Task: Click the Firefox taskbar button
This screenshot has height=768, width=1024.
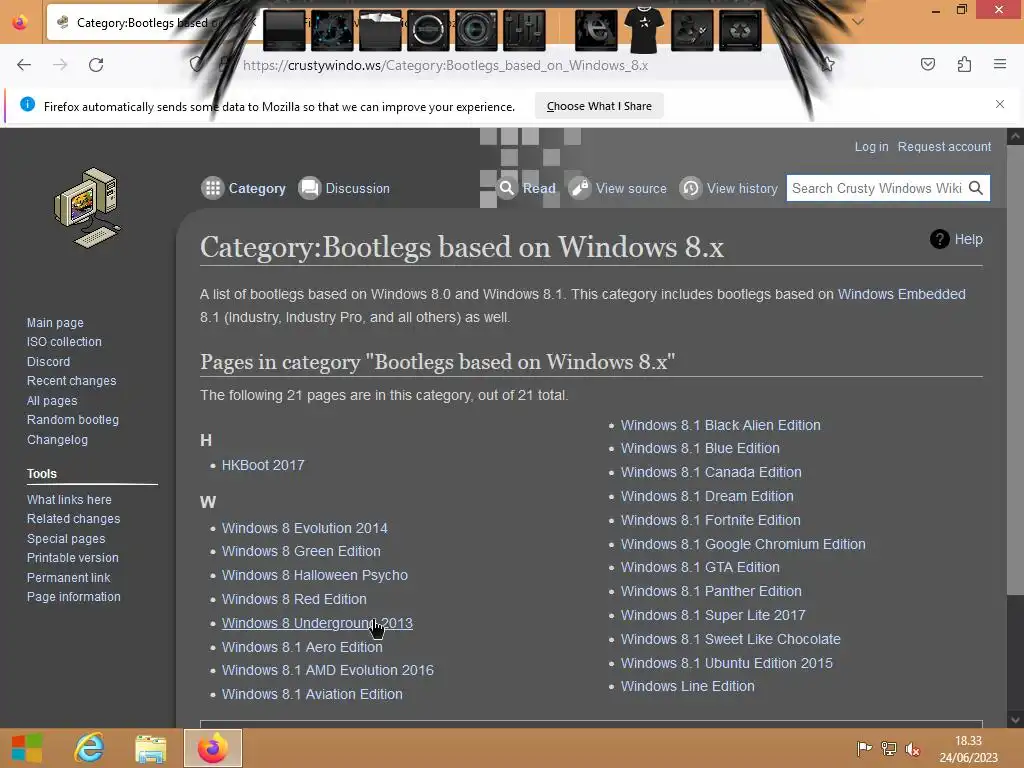Action: click(x=213, y=748)
